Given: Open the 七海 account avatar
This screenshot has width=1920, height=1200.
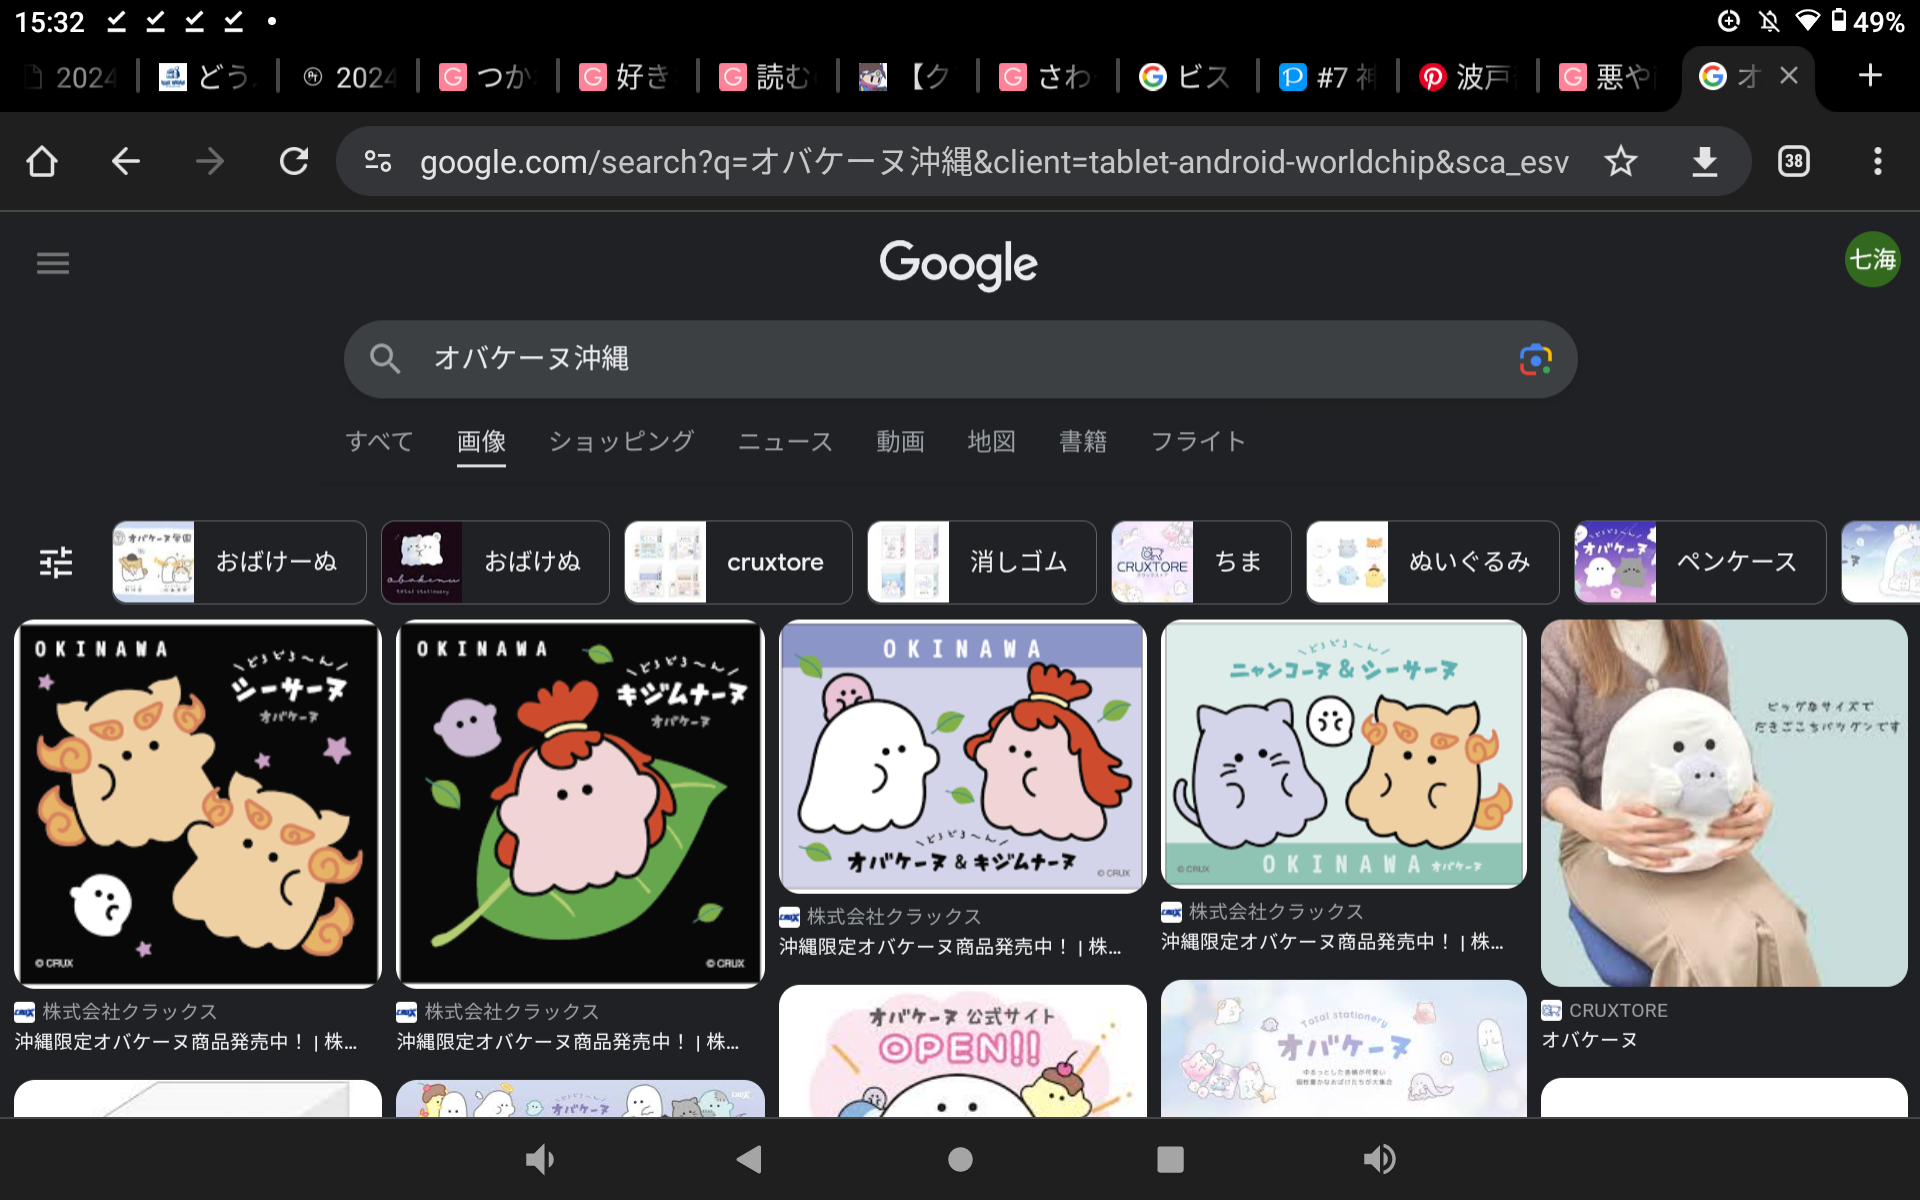Looking at the screenshot, I should coord(1871,260).
